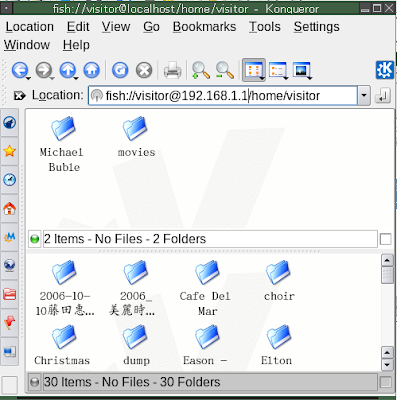Go forward with the Forward arrow button
The image size is (397, 400).
(x=43, y=70)
